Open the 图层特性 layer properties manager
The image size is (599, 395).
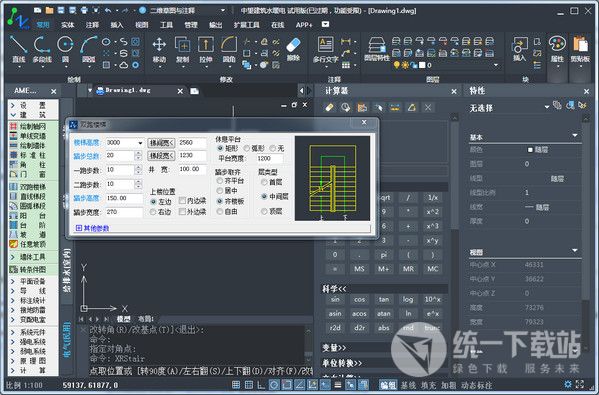(x=377, y=49)
